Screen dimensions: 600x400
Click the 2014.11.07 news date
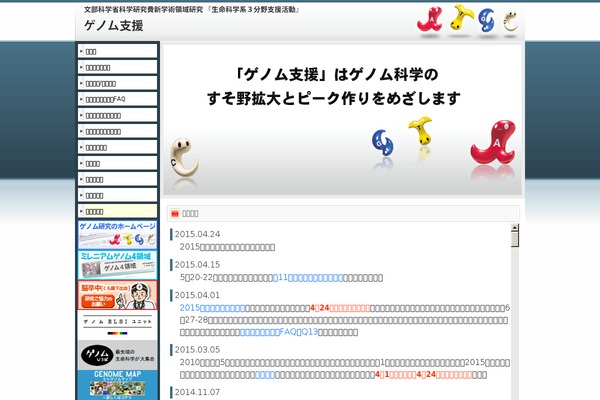pos(197,392)
